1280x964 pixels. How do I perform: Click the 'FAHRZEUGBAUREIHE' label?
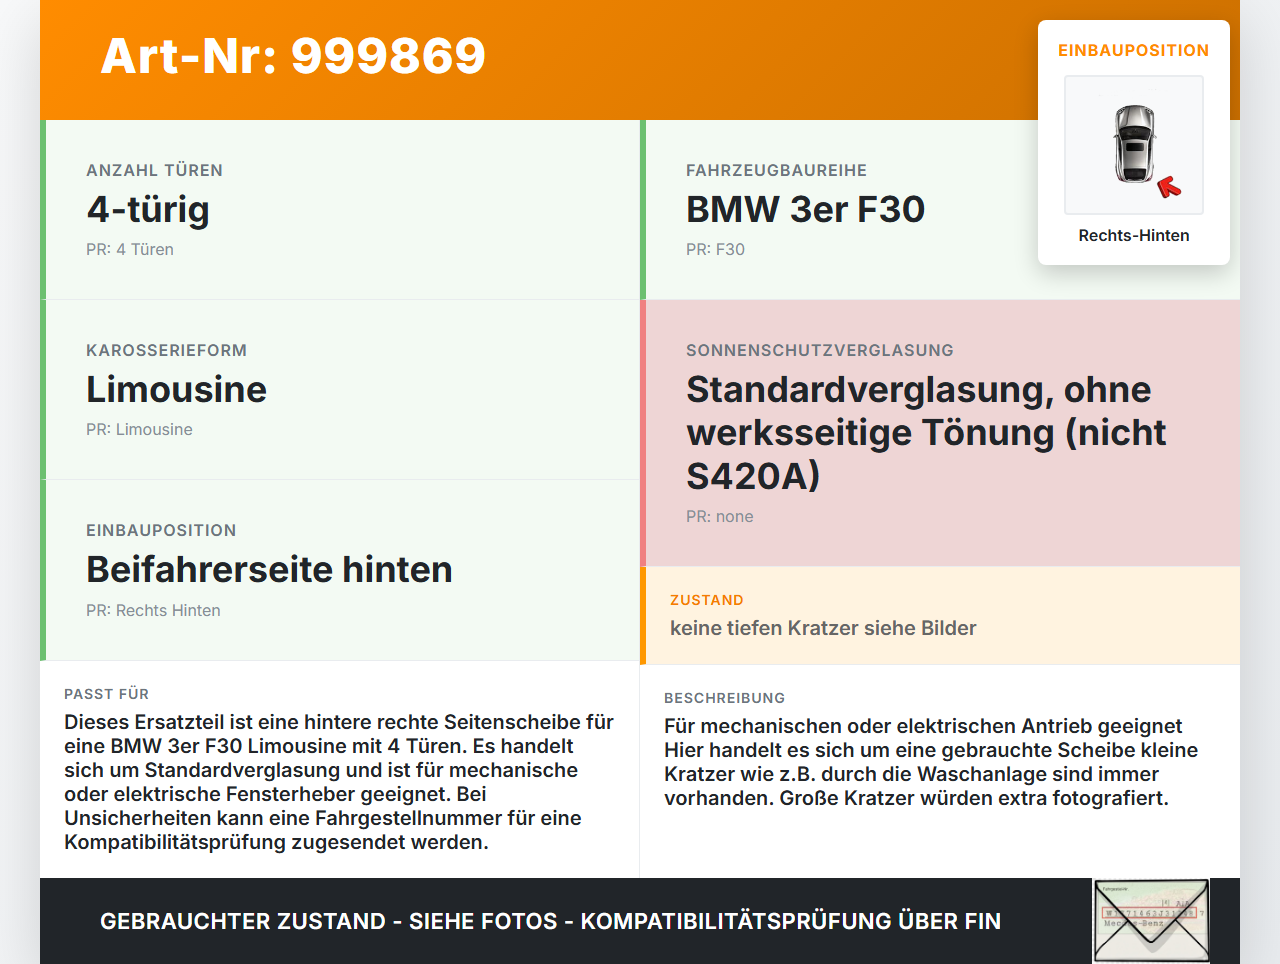click(777, 170)
